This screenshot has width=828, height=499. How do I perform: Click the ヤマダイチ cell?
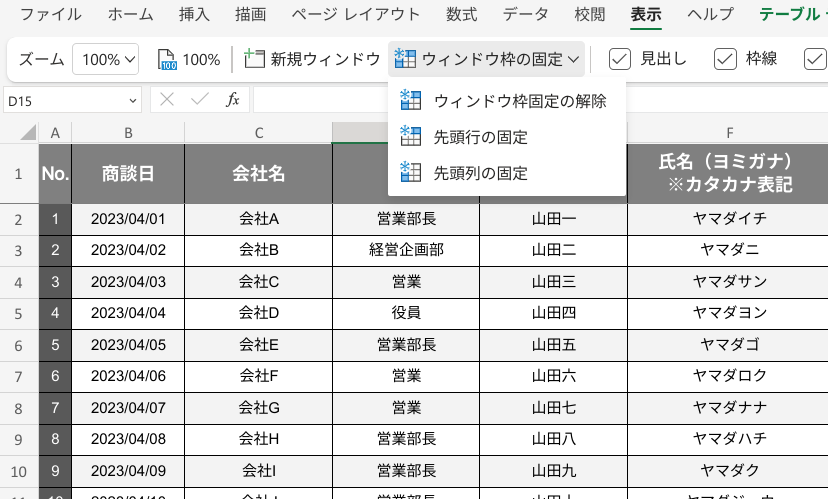[x=729, y=219]
